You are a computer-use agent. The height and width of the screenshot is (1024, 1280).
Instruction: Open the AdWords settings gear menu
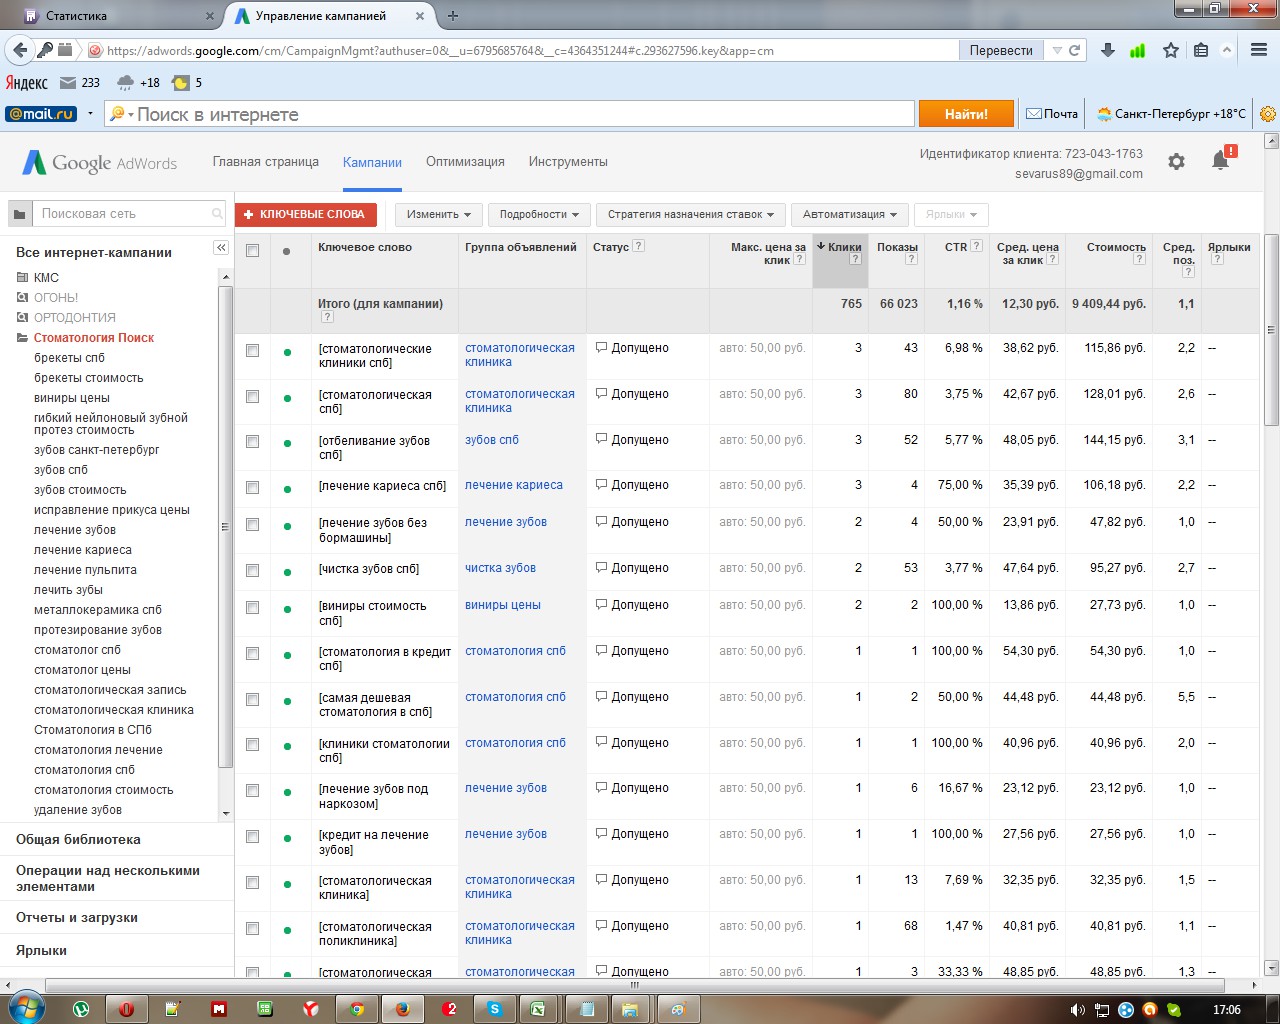[x=1176, y=162]
